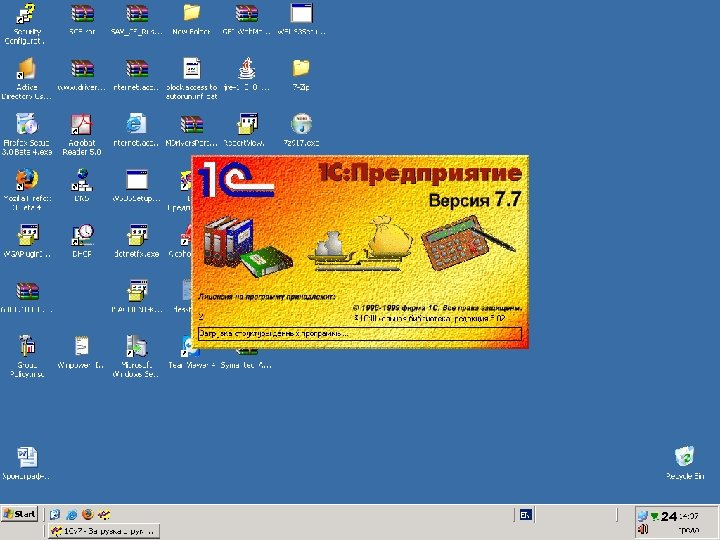The height and width of the screenshot is (540, 720).
Task: Open the SAV_CE_Rus archive on desktop
Action: (137, 14)
